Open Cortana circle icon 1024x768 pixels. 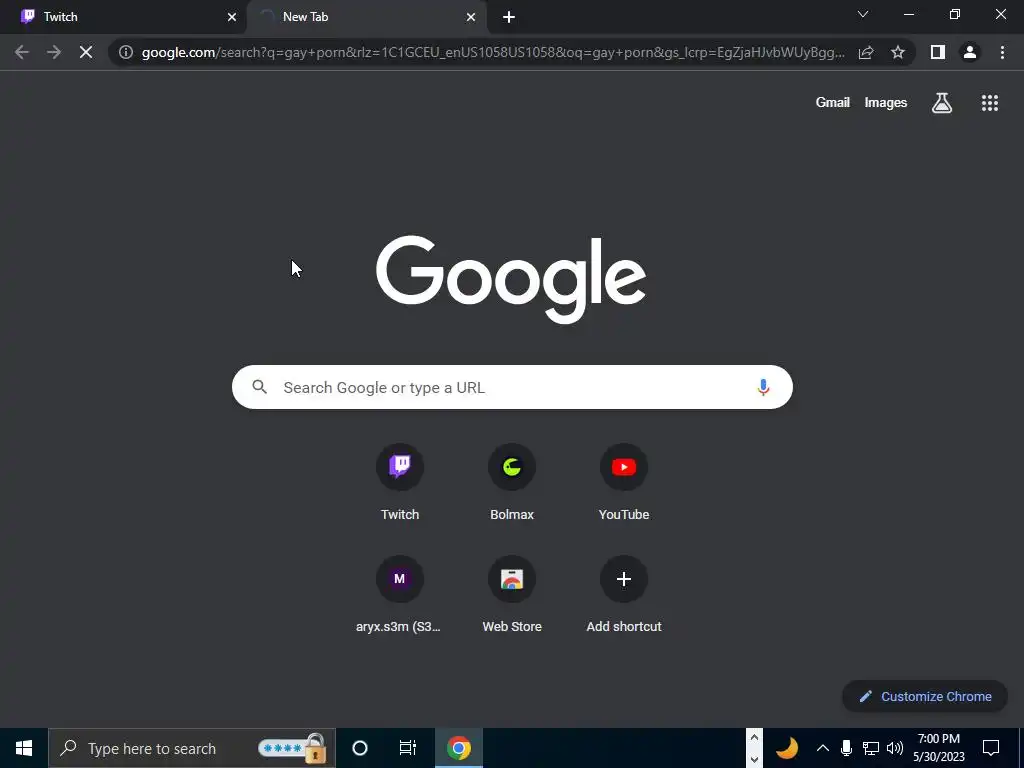[360, 748]
